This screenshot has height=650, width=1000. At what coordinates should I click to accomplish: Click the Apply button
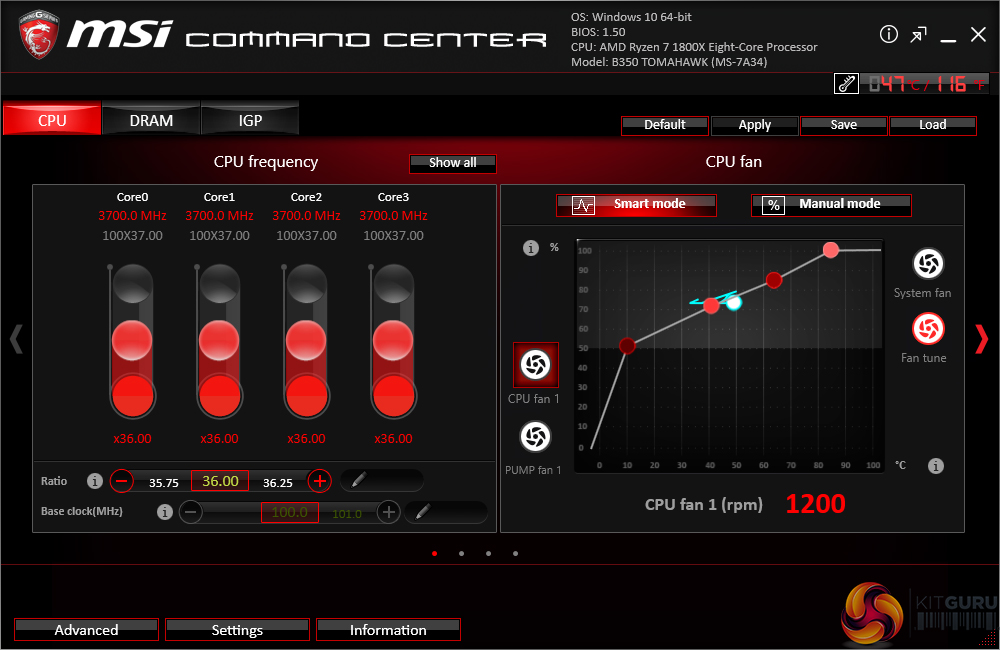[x=754, y=125]
